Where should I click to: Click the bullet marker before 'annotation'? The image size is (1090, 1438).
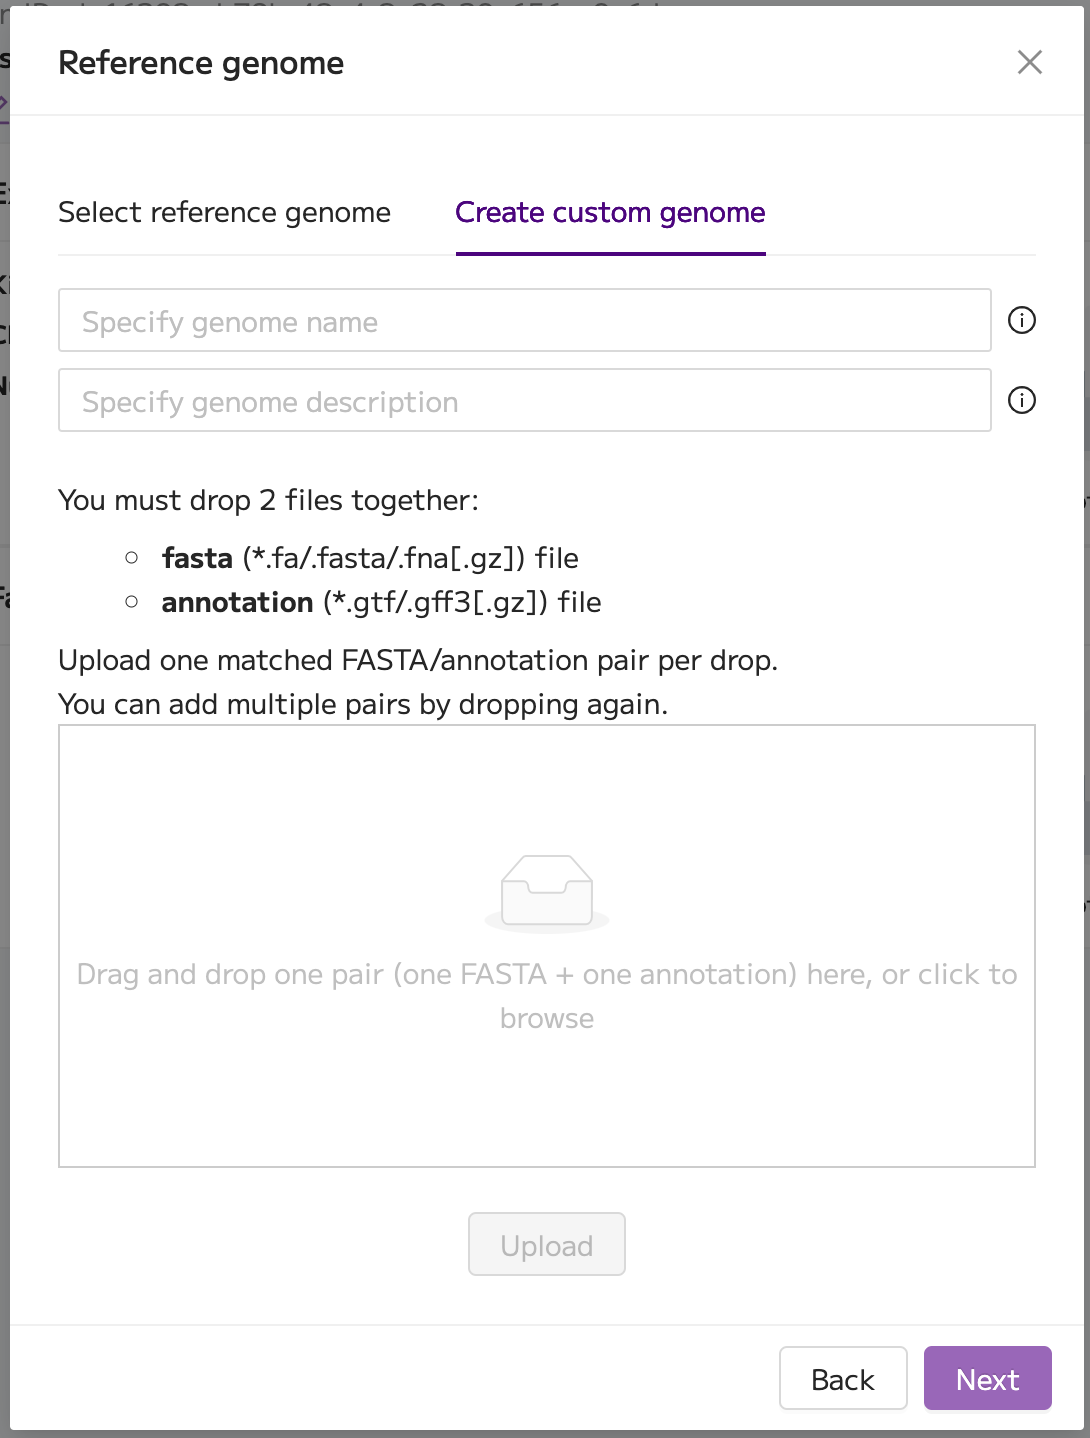(x=131, y=602)
